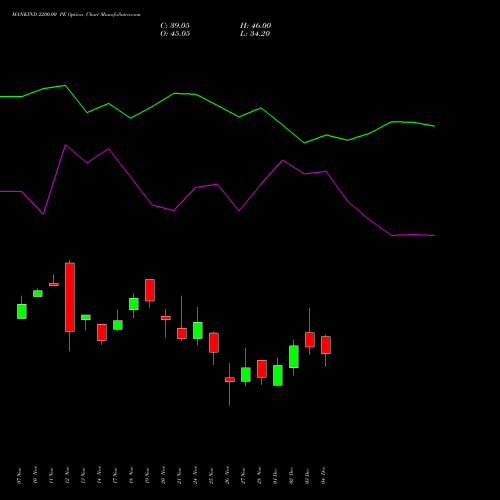Image resolution: width=500 pixels, height=500 pixels.
Task: Click the red candlestick above 19 Nov
Action: click(x=150, y=290)
